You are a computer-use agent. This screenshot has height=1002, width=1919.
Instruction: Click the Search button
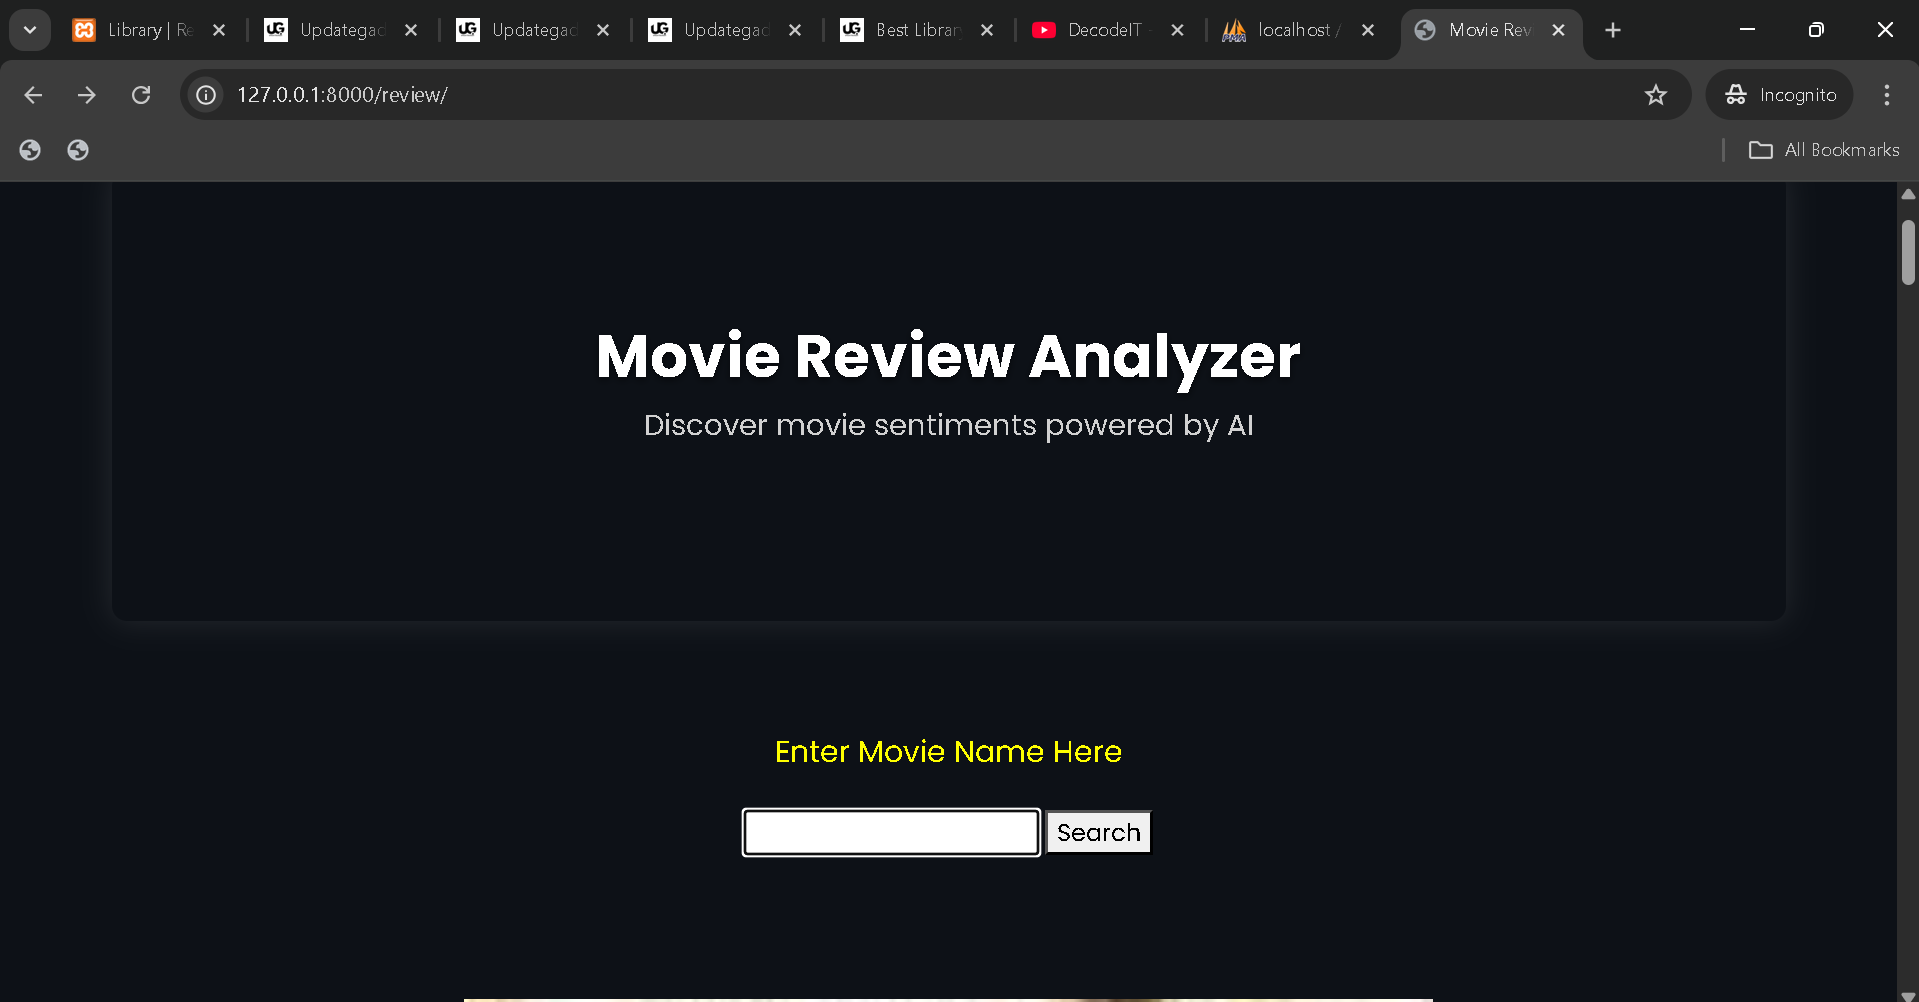coord(1098,832)
